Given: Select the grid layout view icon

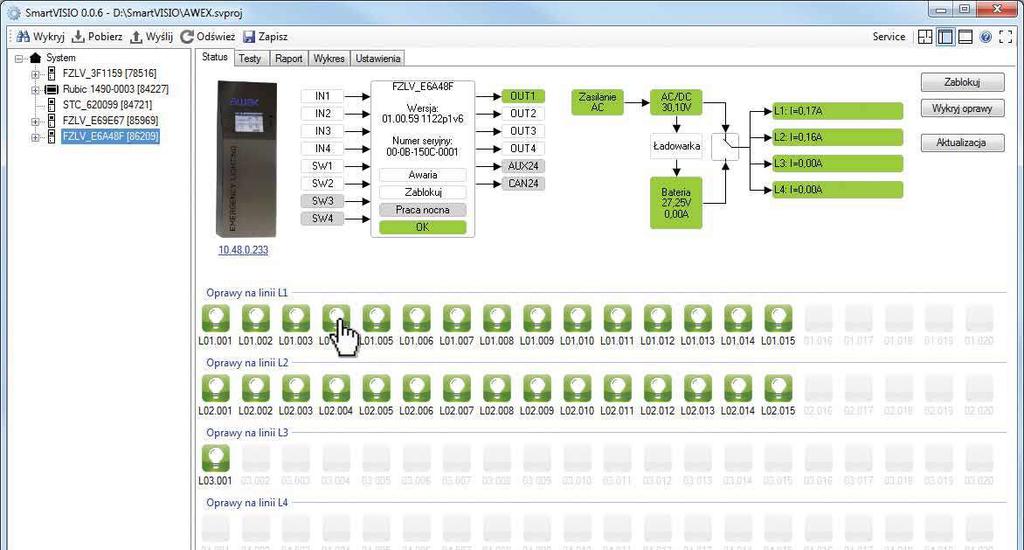Looking at the screenshot, I should tap(925, 37).
